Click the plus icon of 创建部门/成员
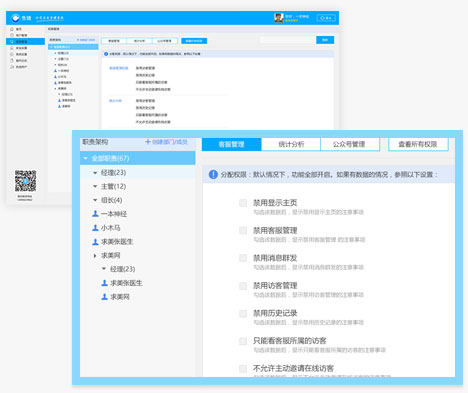The width and height of the screenshot is (468, 393). pyautogui.click(x=148, y=142)
